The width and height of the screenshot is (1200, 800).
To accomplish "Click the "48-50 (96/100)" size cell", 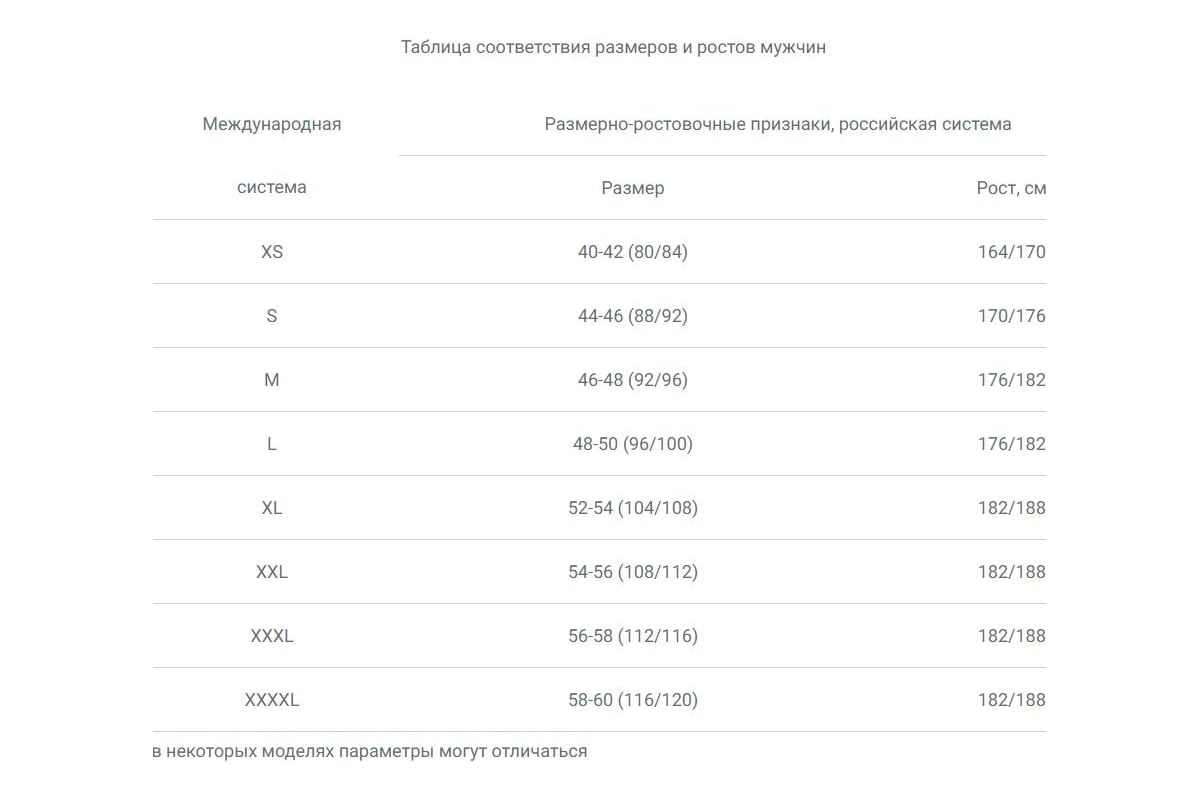I will [632, 444].
